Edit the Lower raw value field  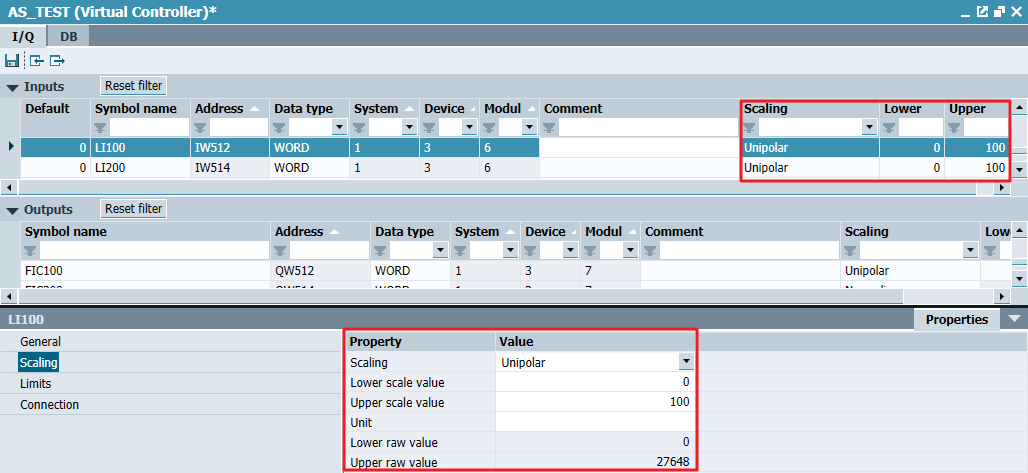tap(595, 442)
